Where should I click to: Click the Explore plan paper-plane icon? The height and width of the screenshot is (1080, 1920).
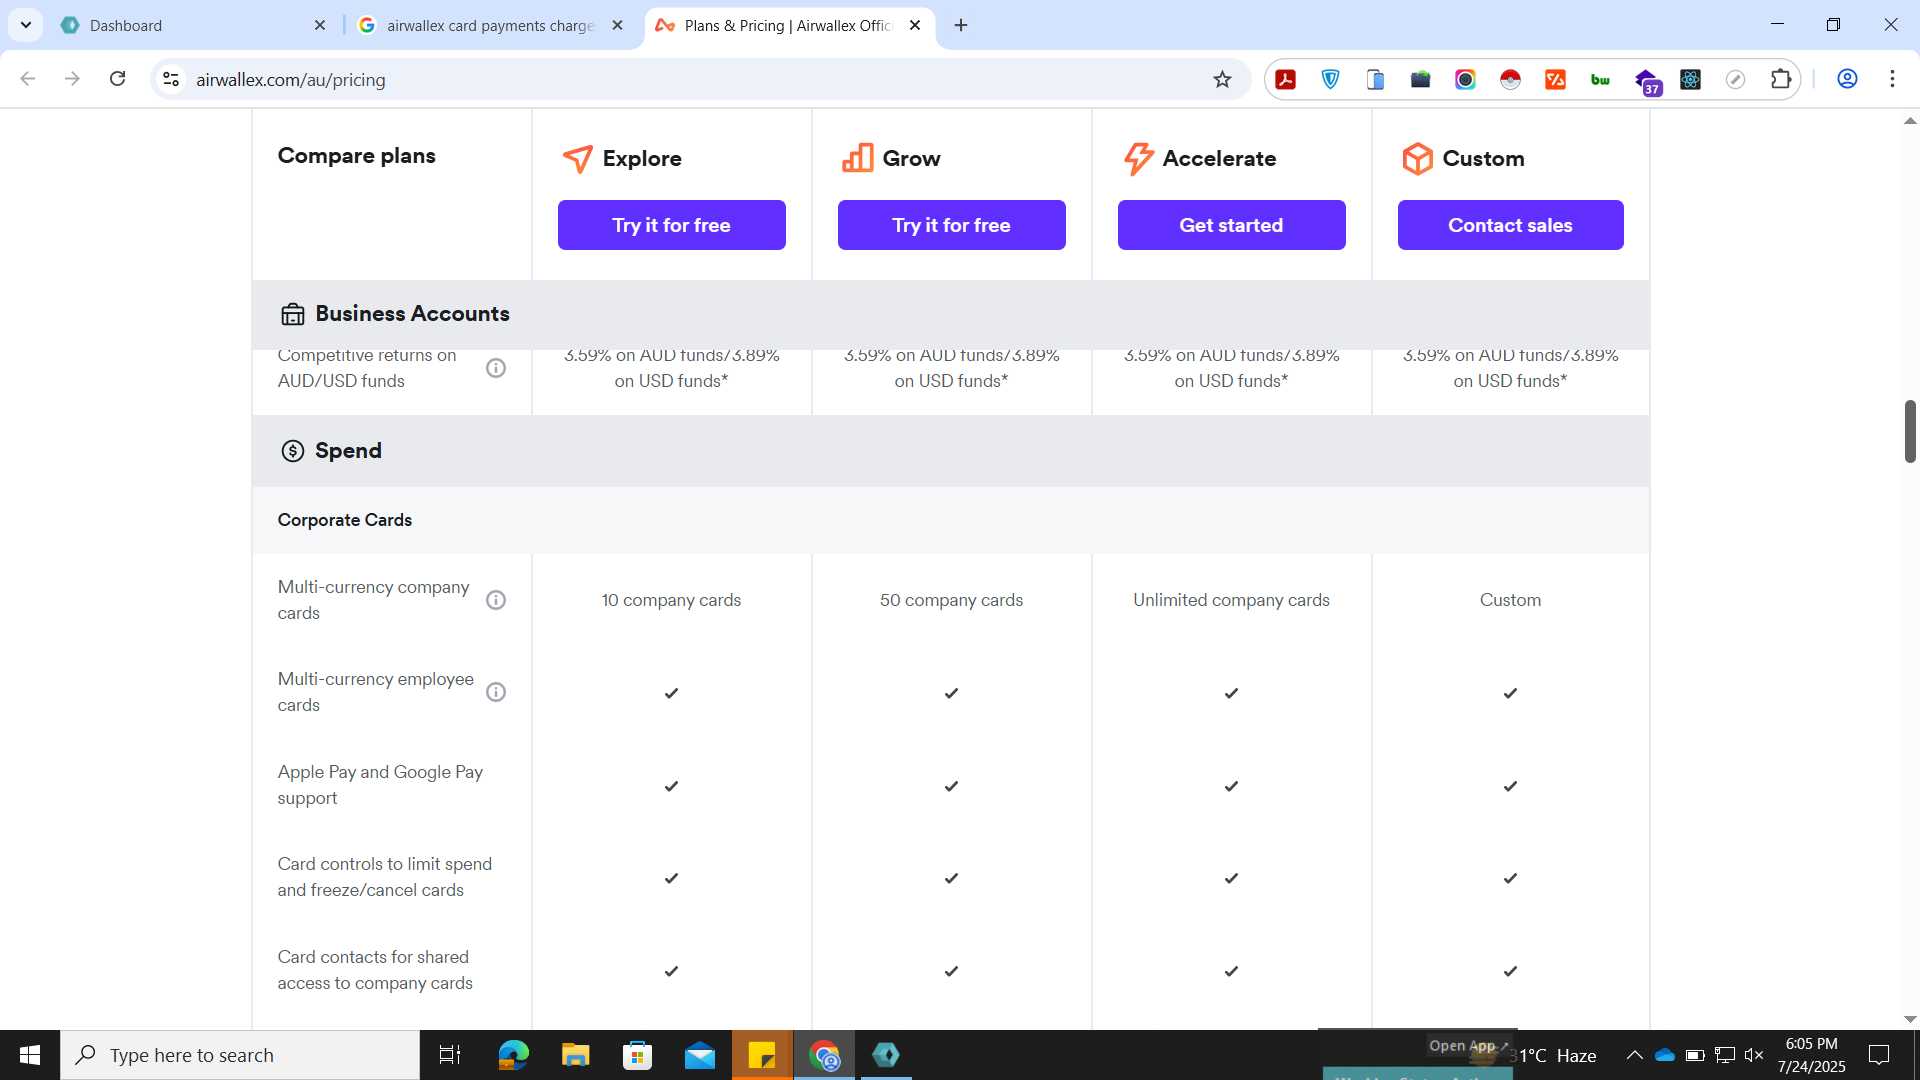pos(577,158)
